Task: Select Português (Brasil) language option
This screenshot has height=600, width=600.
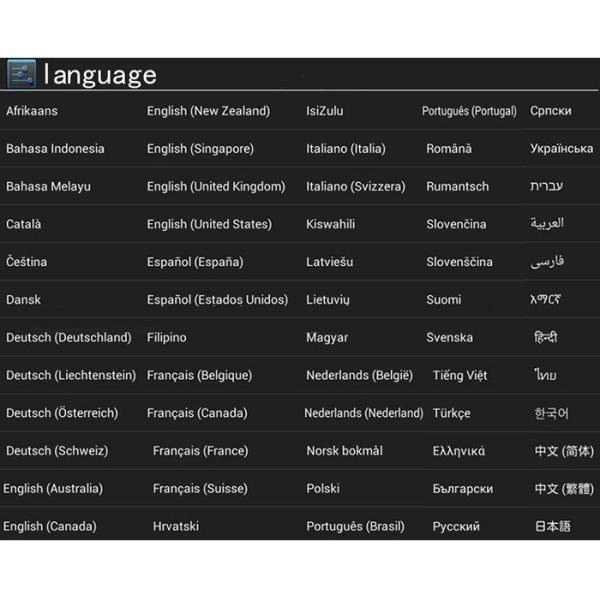Action: [355, 526]
